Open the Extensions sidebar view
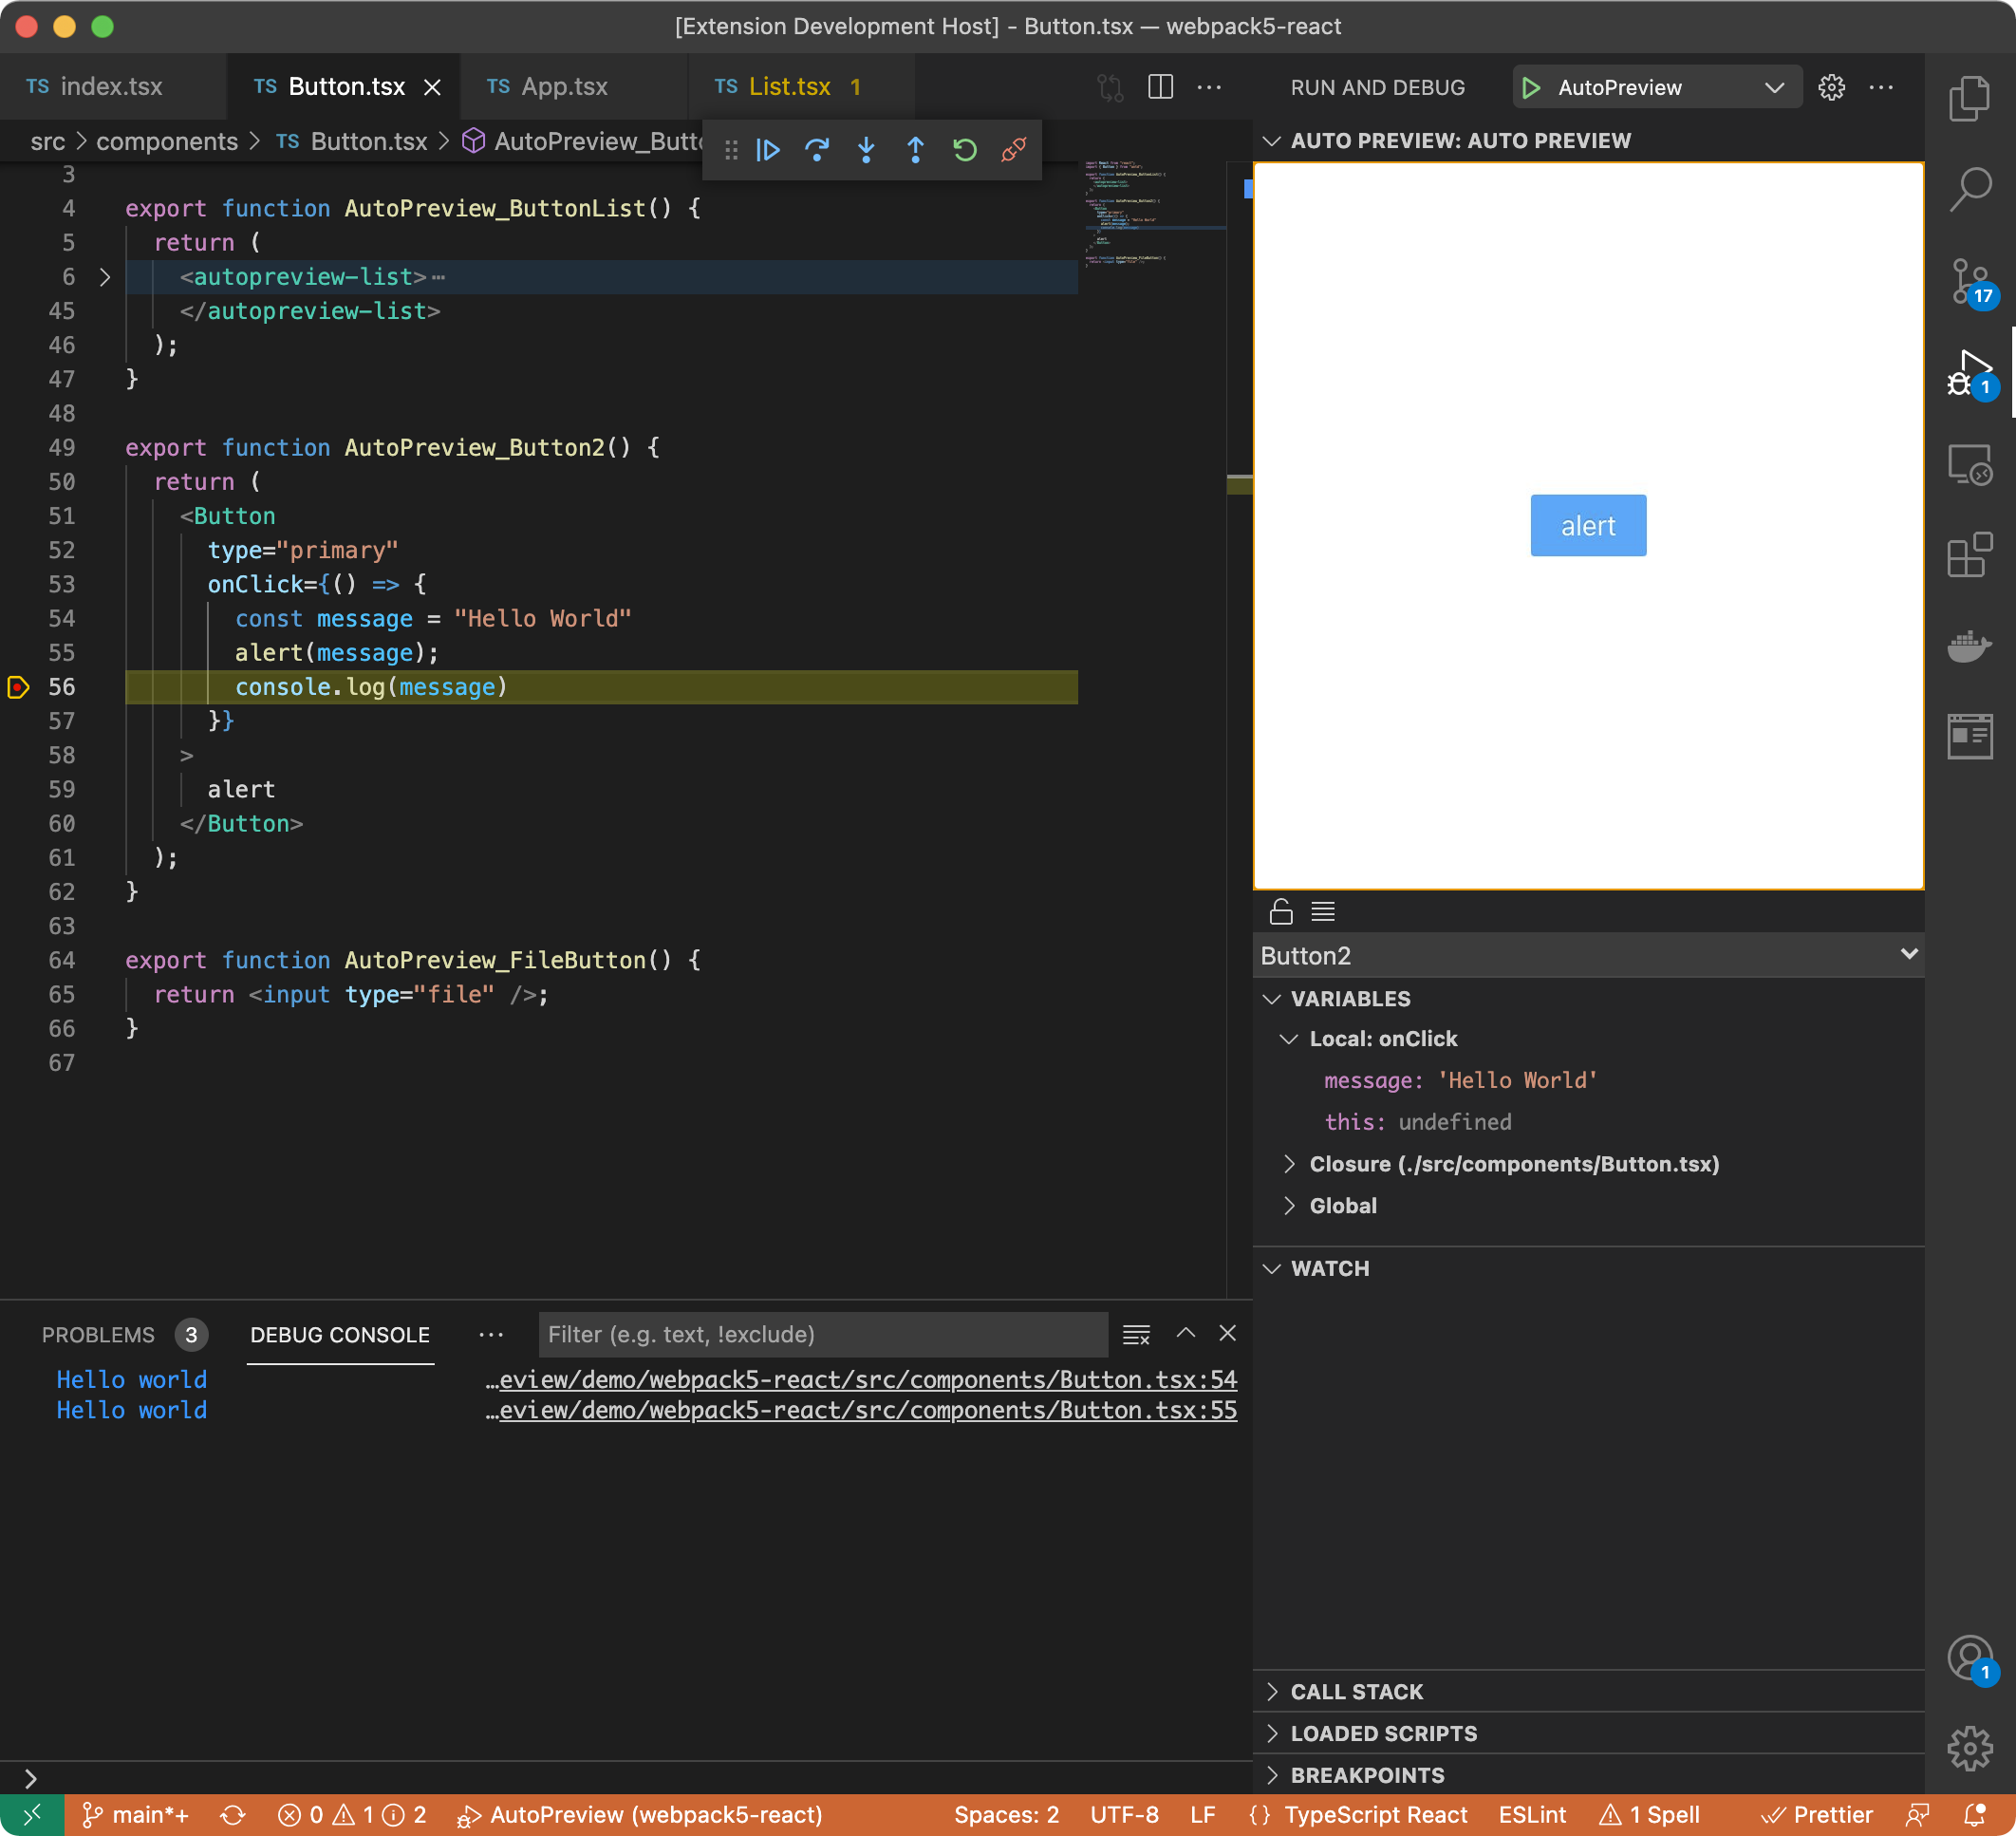 [x=1969, y=555]
